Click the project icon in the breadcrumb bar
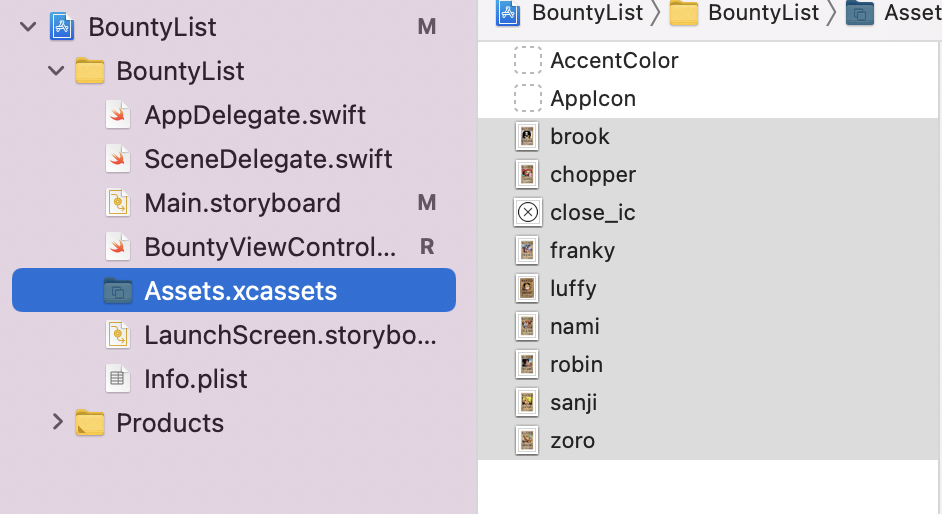942x514 pixels. [508, 13]
